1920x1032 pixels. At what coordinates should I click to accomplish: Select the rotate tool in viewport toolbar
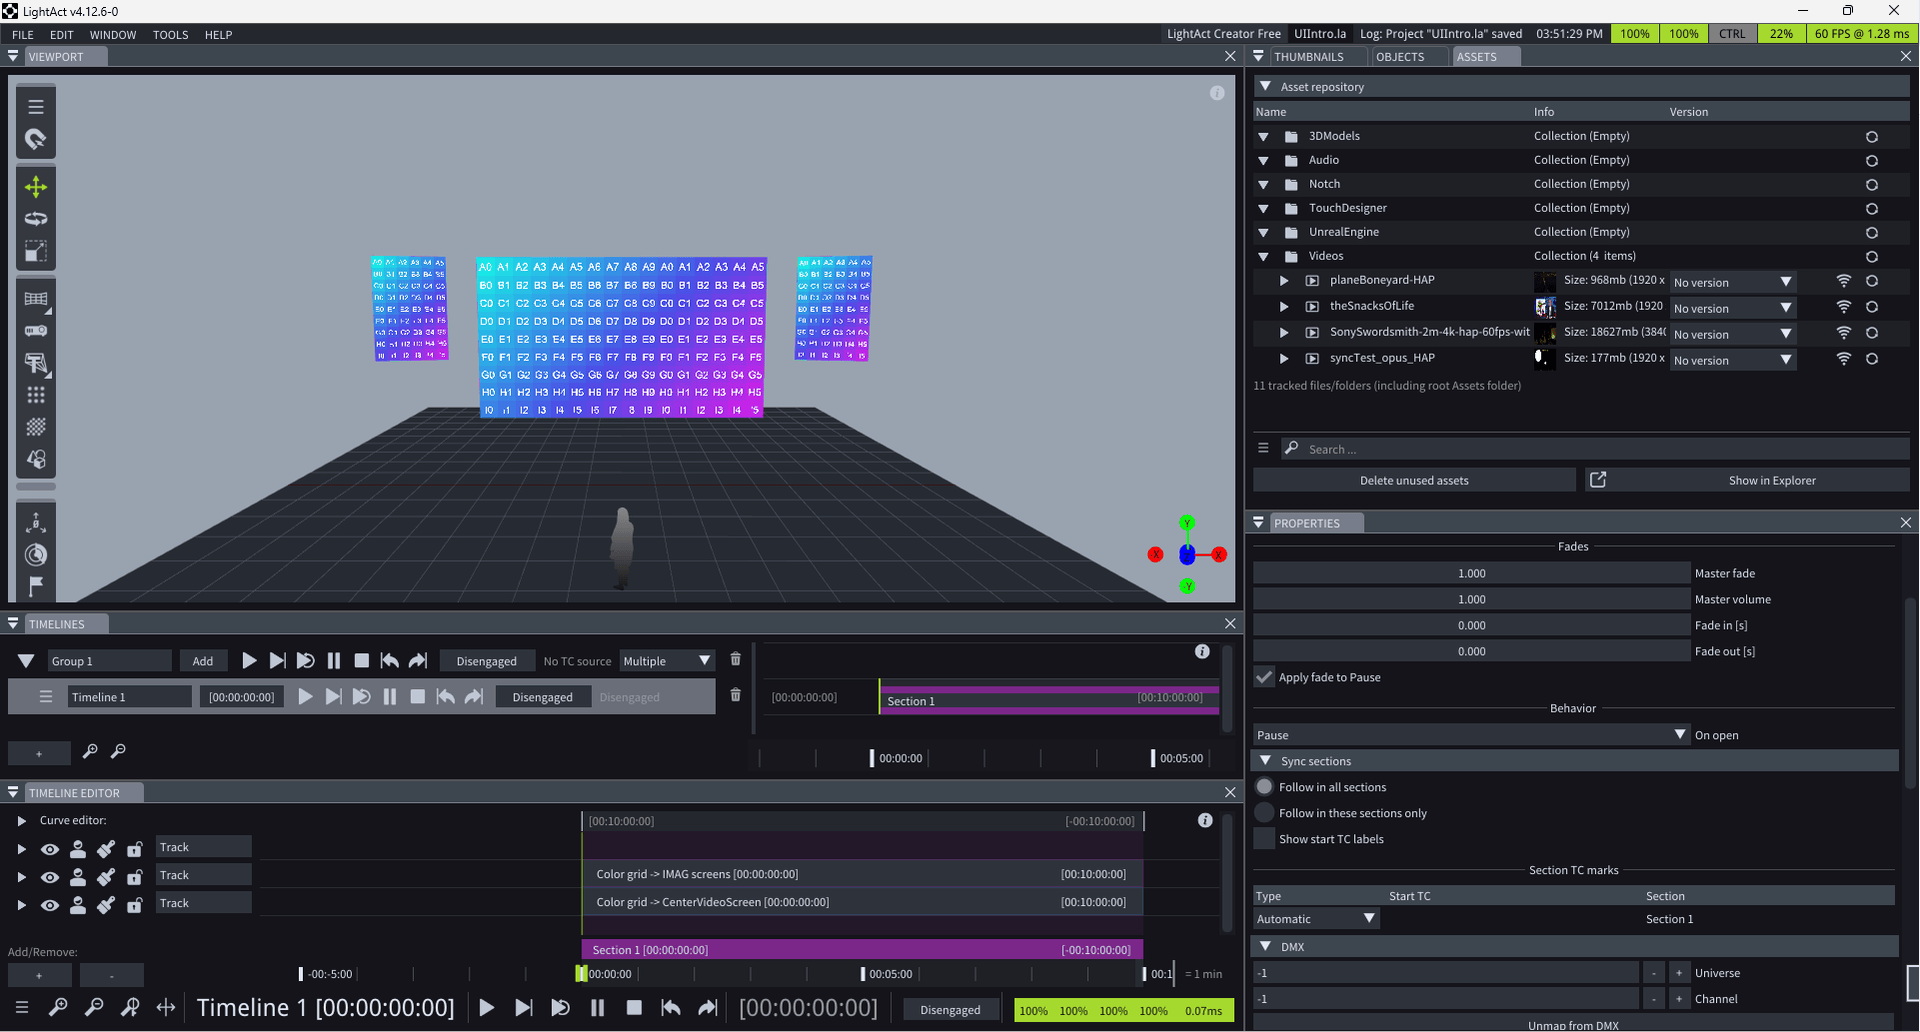36,219
